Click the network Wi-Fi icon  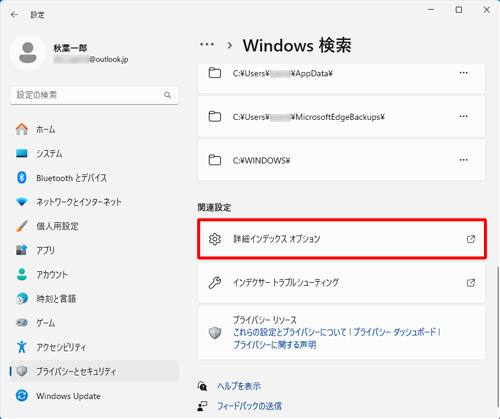[x=22, y=202]
